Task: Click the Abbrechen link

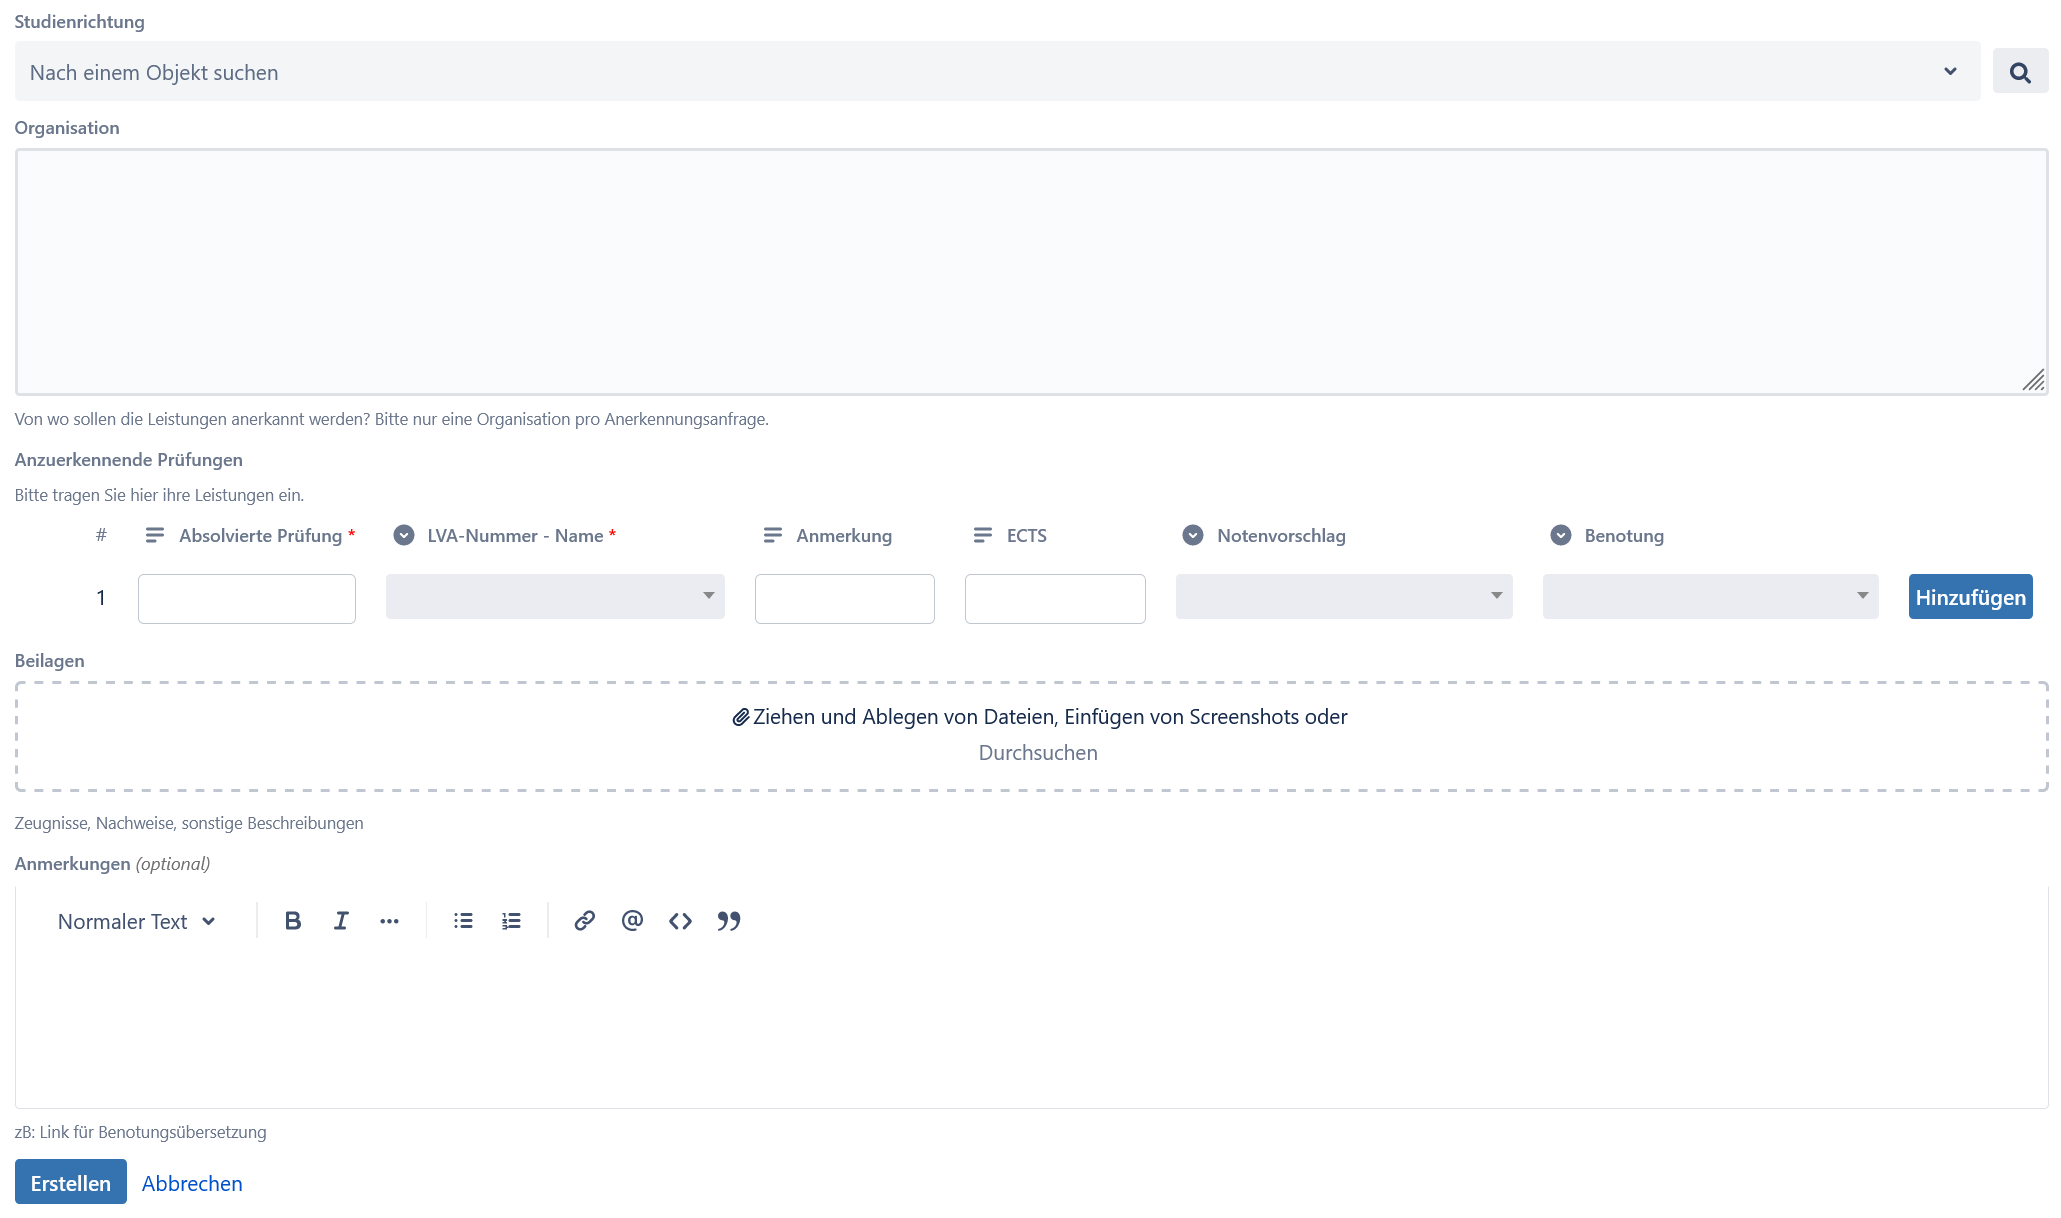Action: [x=192, y=1183]
